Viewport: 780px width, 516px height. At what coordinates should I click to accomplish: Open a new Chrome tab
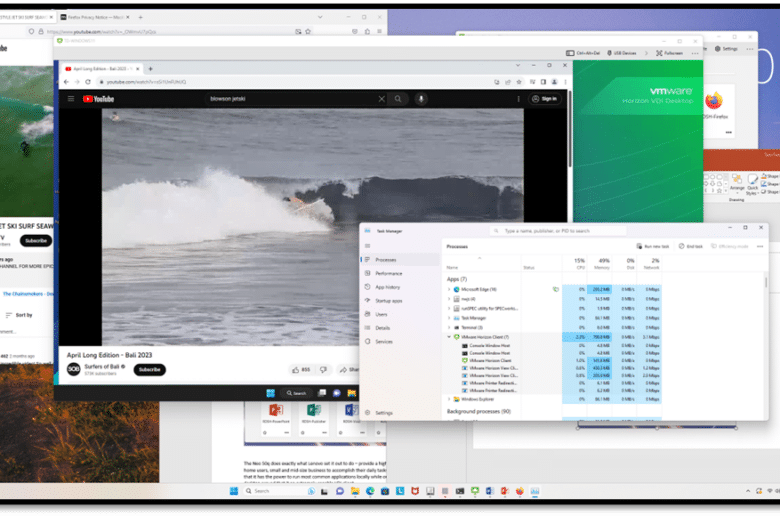pyautogui.click(x=150, y=69)
